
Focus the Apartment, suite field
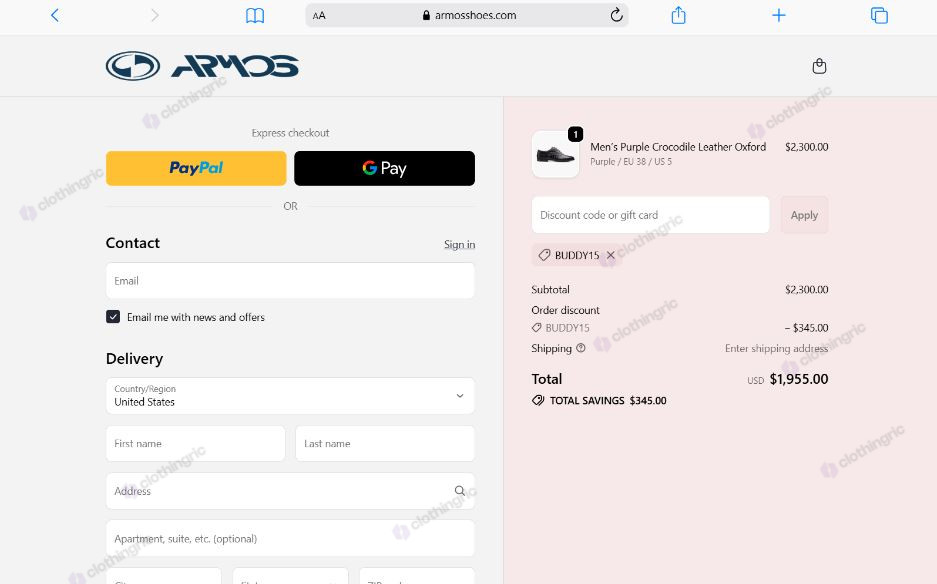pos(290,539)
